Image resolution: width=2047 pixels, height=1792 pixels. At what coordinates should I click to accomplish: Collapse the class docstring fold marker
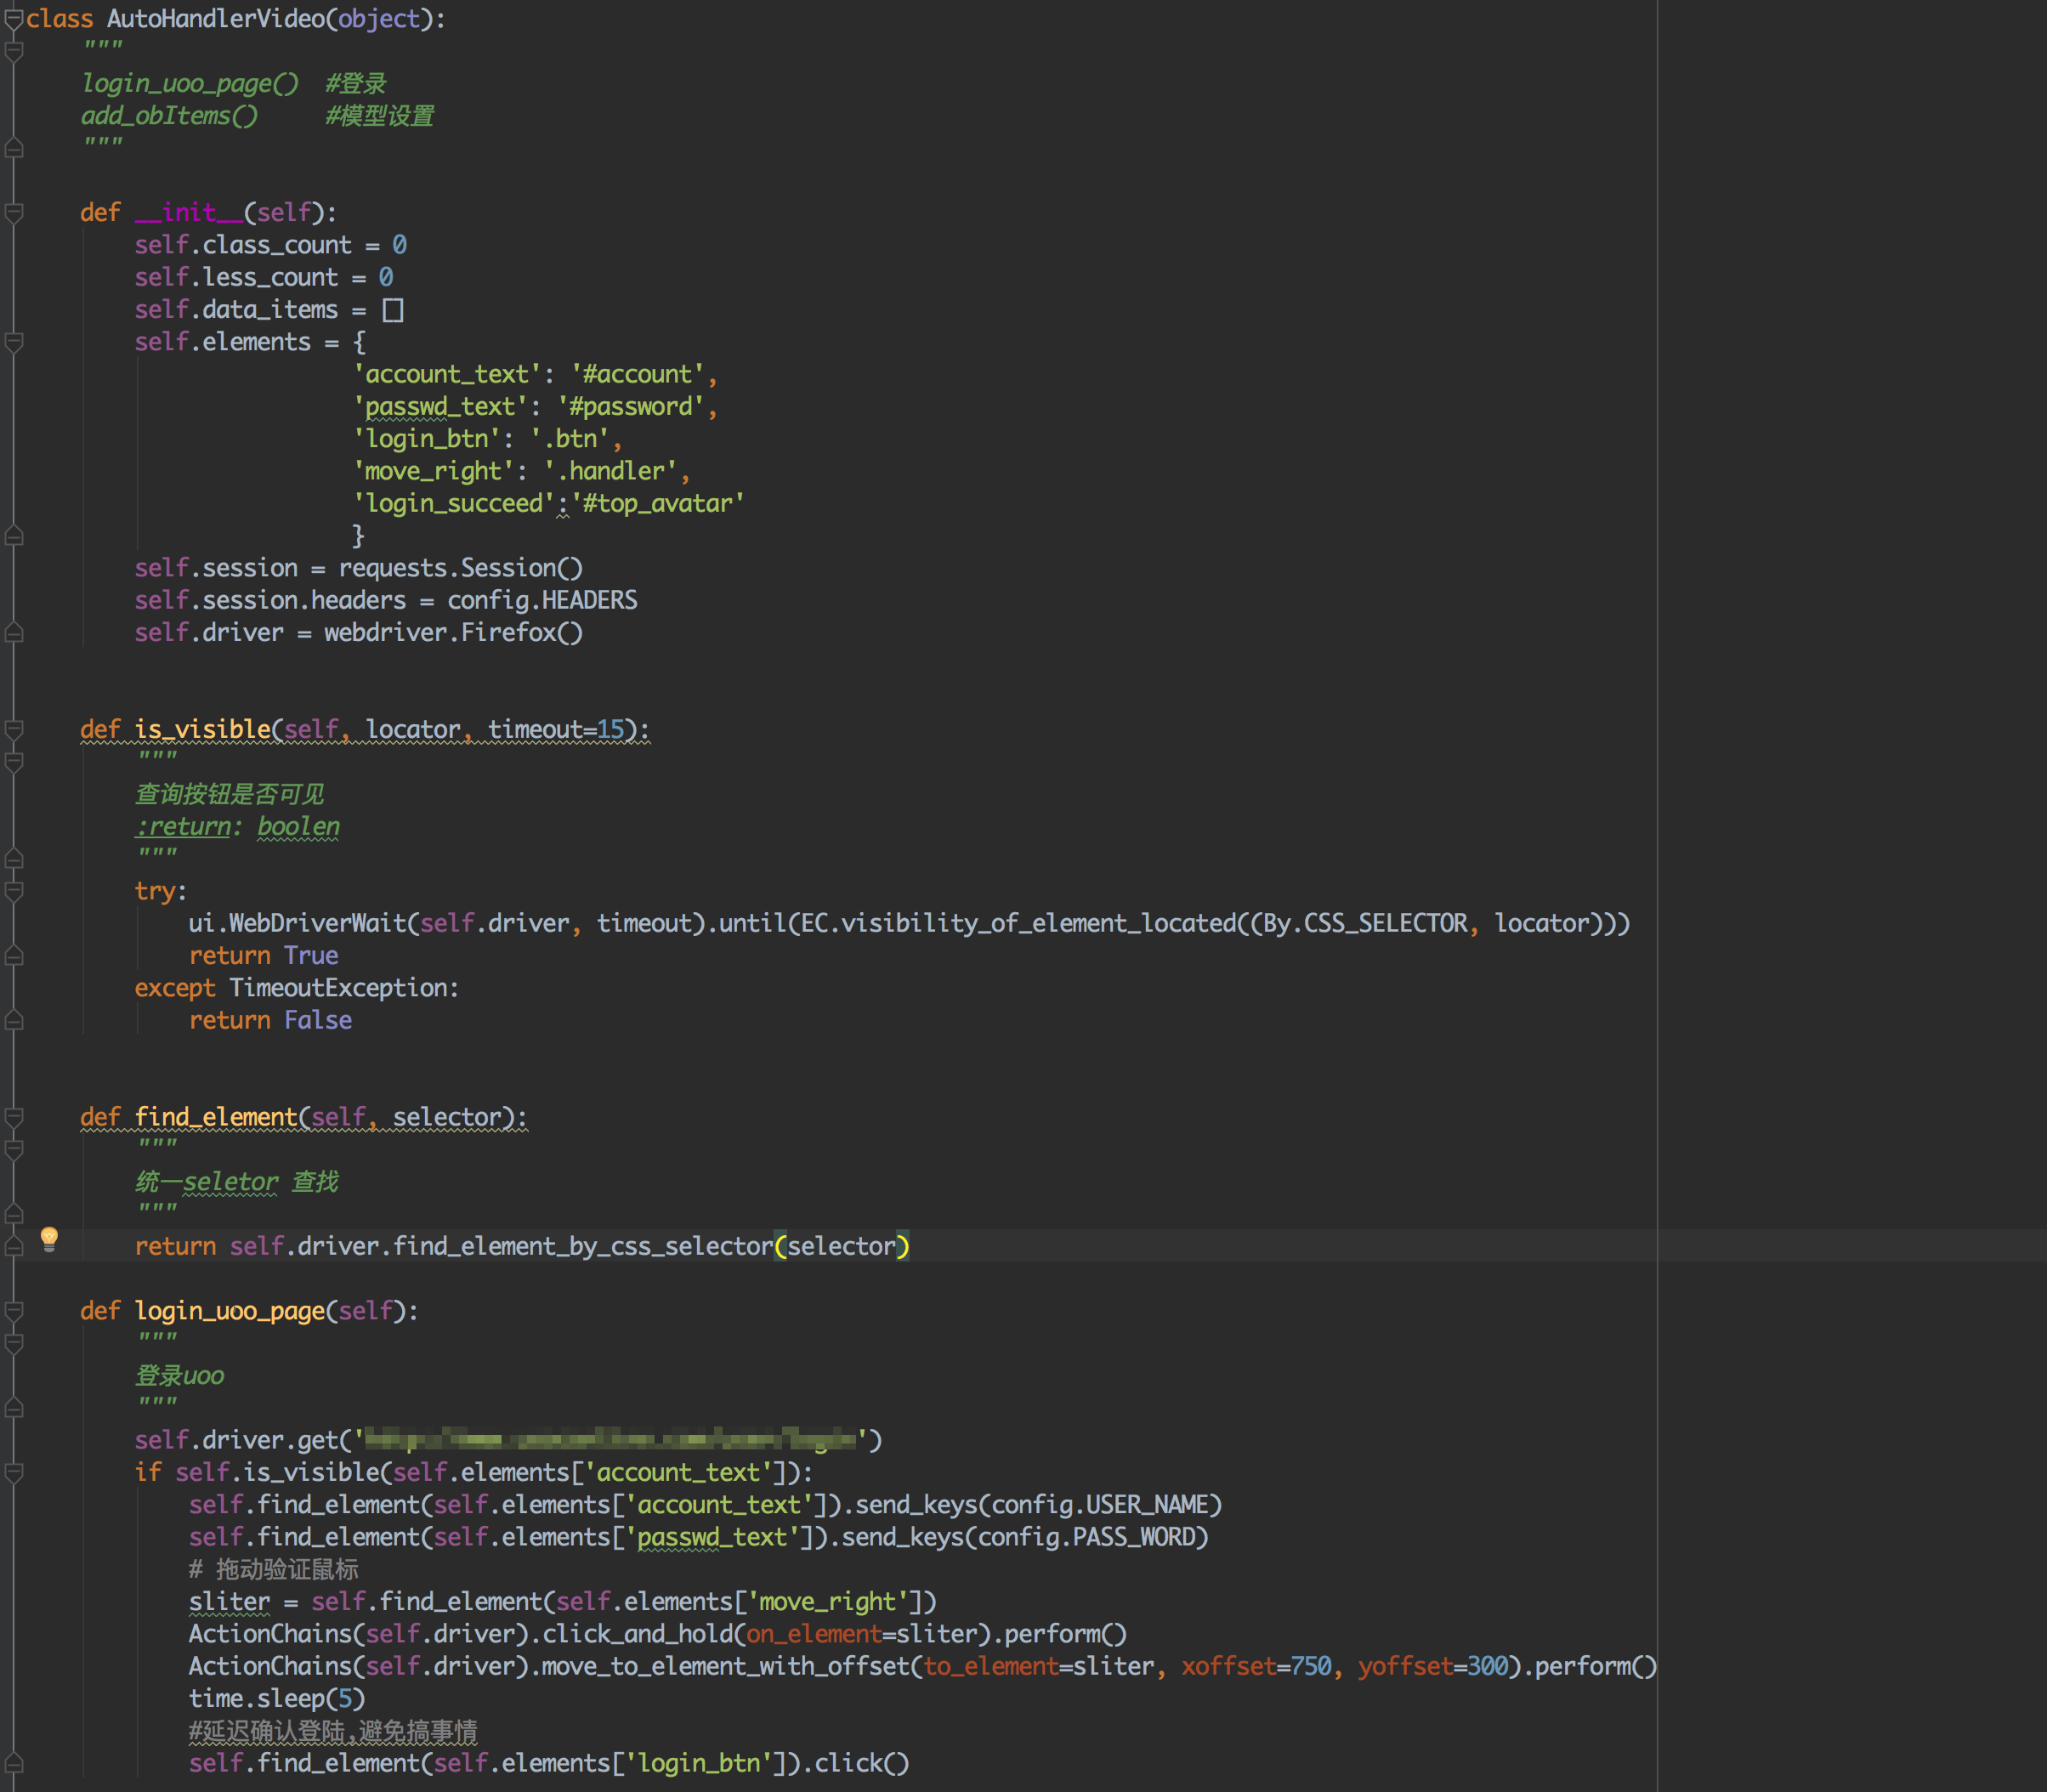coord(14,50)
